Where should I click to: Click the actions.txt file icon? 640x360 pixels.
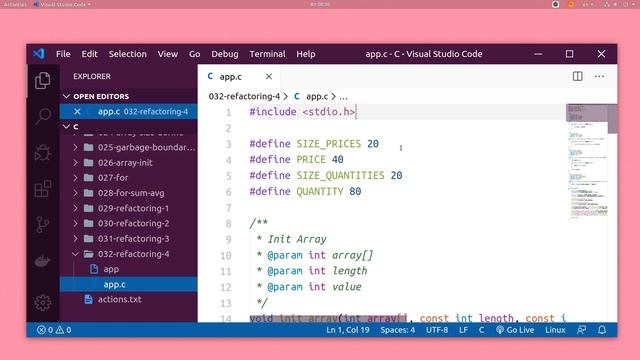[88, 299]
